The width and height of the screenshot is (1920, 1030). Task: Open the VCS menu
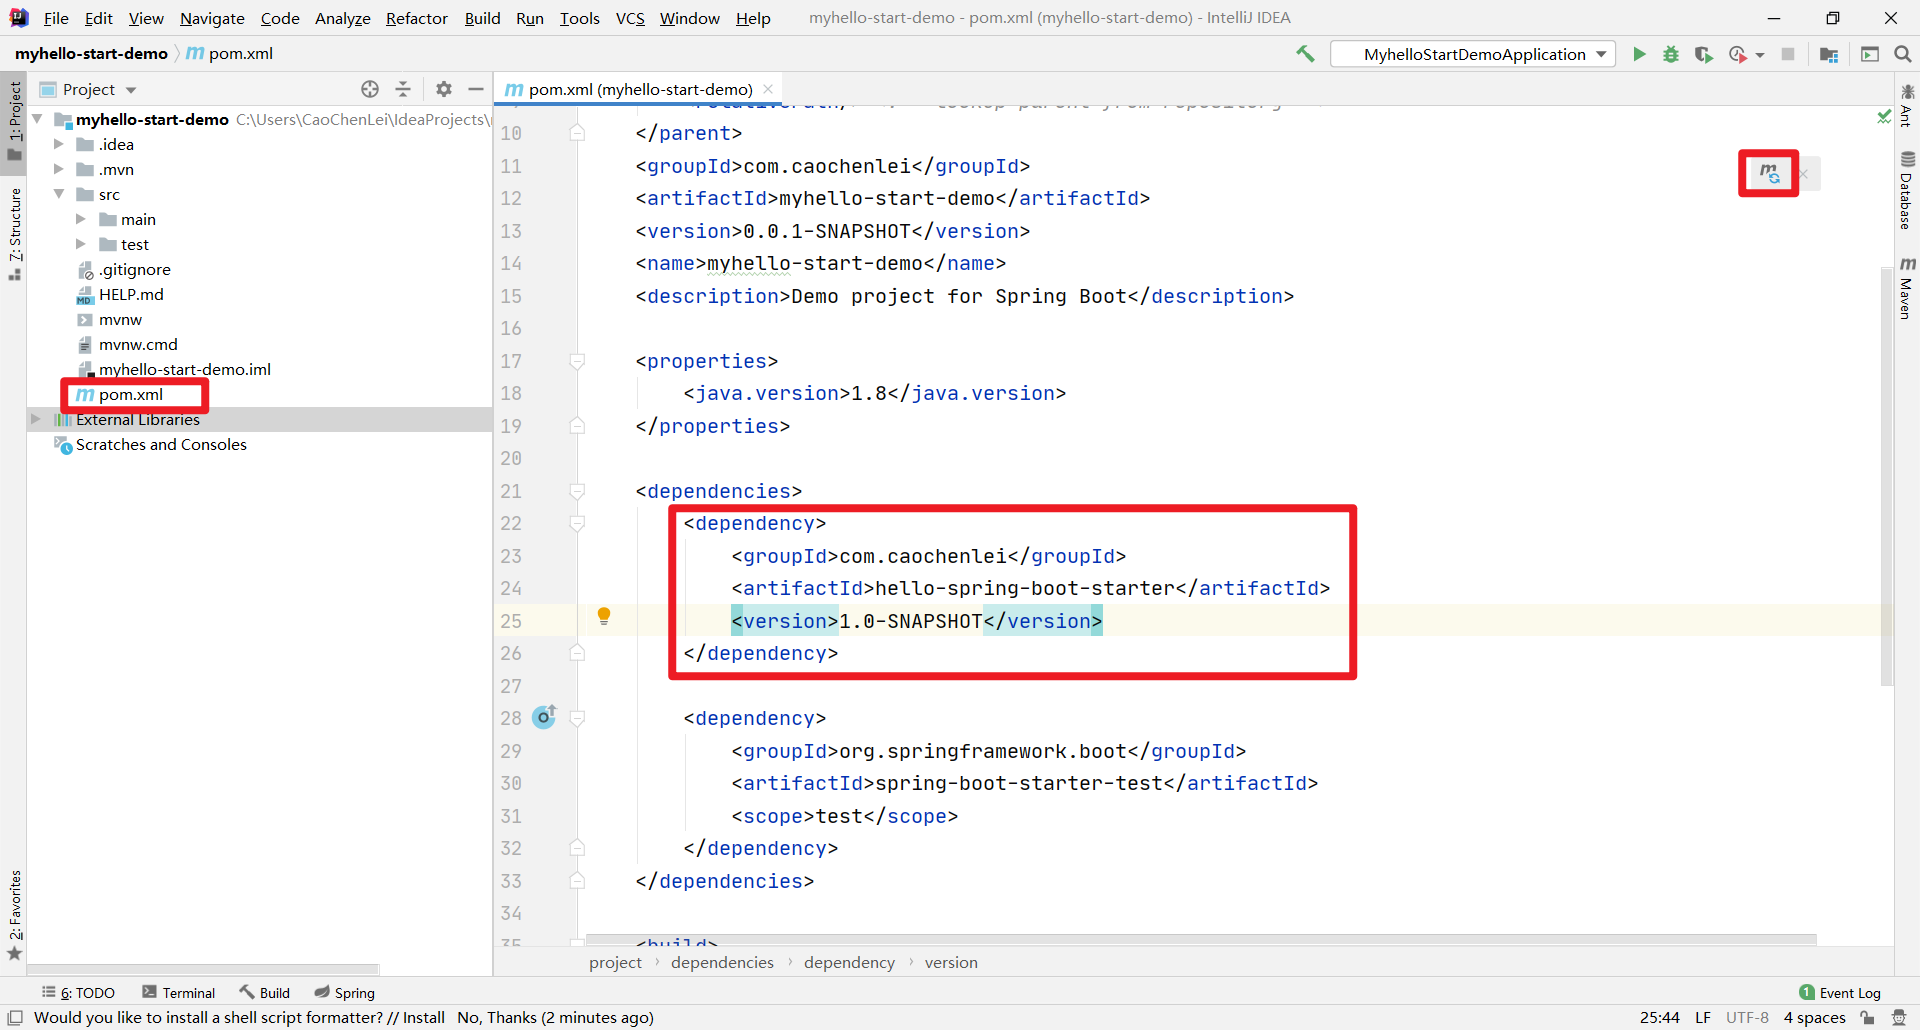[x=630, y=18]
